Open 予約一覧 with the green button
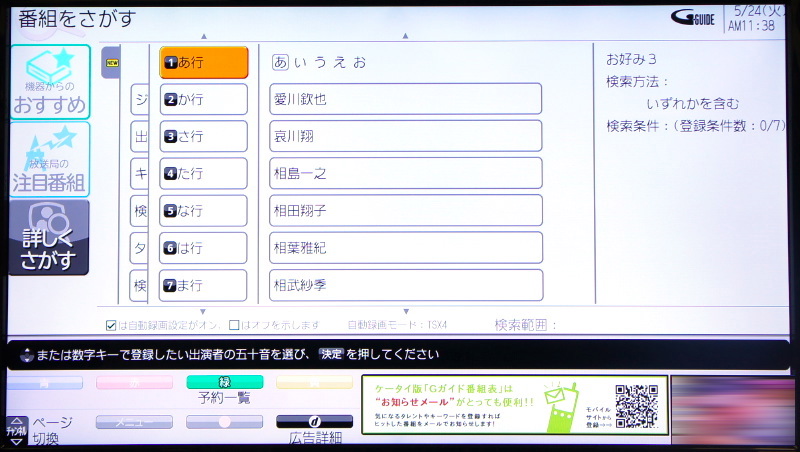This screenshot has height=452, width=800. point(225,382)
